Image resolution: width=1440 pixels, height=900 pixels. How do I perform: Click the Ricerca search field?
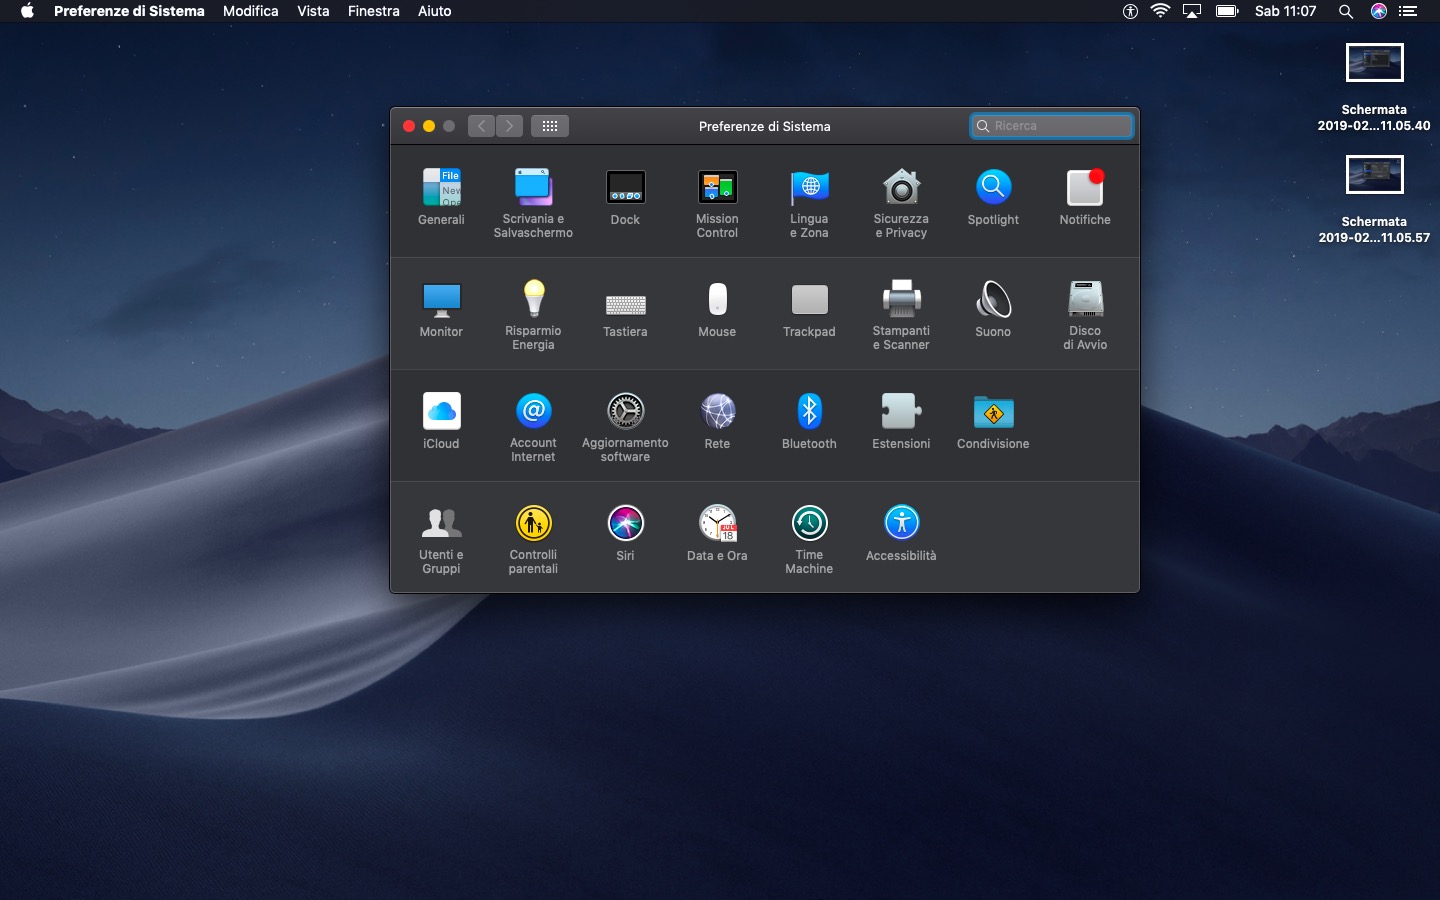(1051, 126)
